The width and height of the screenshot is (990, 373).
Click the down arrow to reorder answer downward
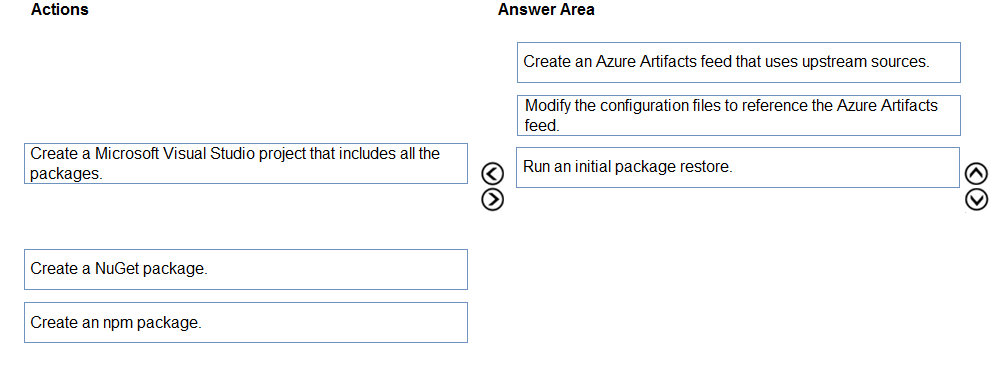[x=976, y=199]
